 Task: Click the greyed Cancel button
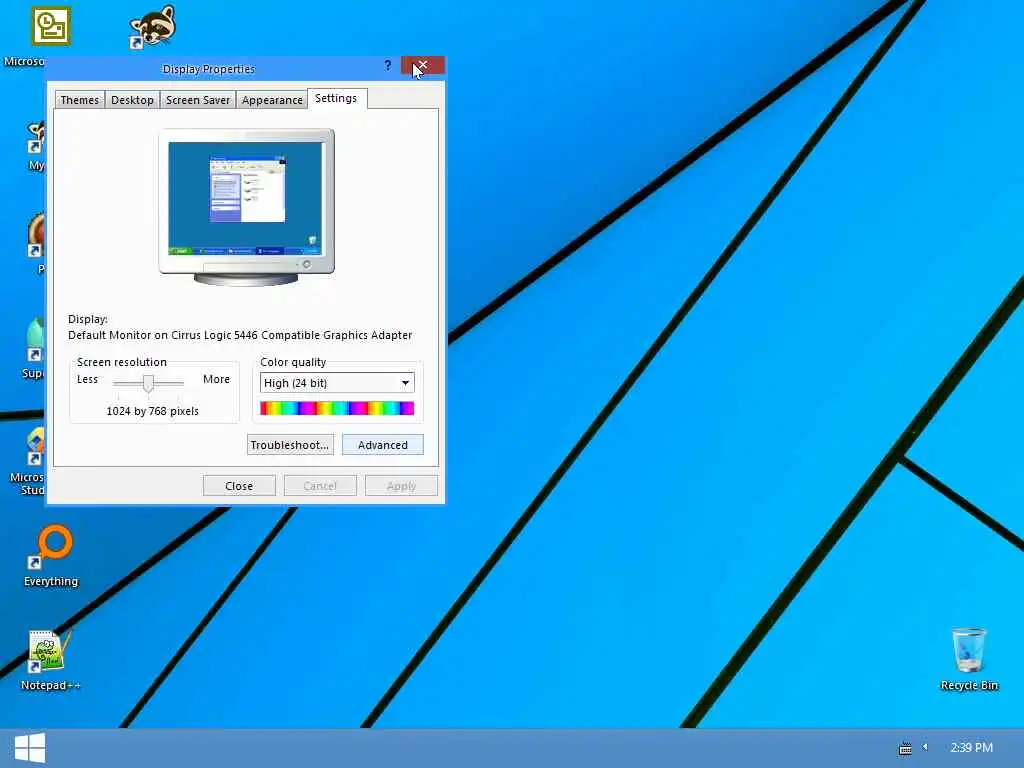click(320, 486)
